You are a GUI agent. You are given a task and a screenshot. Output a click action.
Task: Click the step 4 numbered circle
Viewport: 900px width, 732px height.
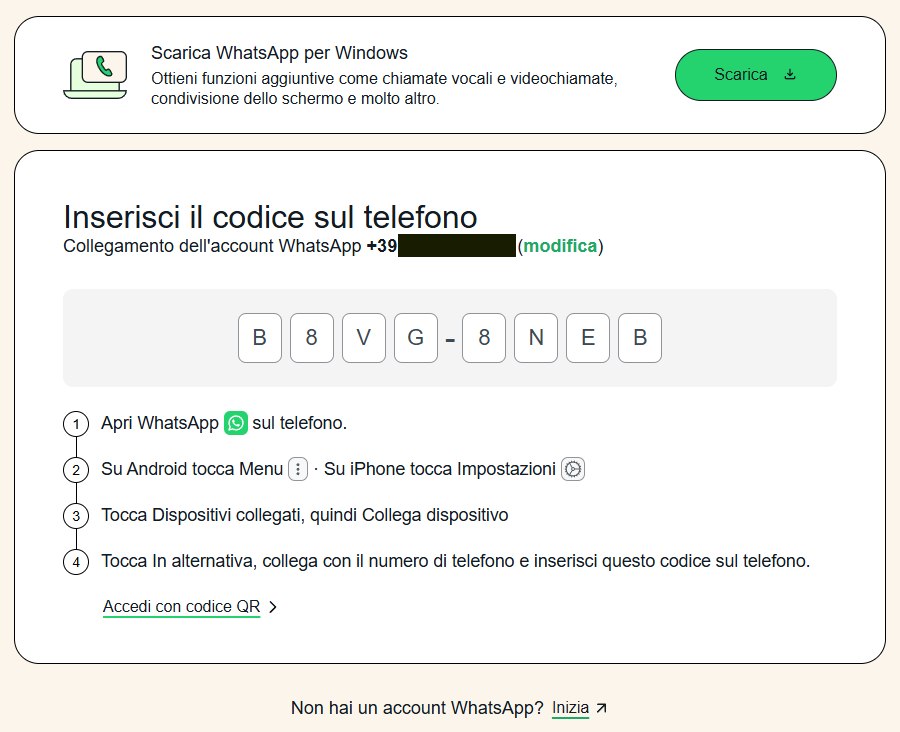tap(76, 562)
